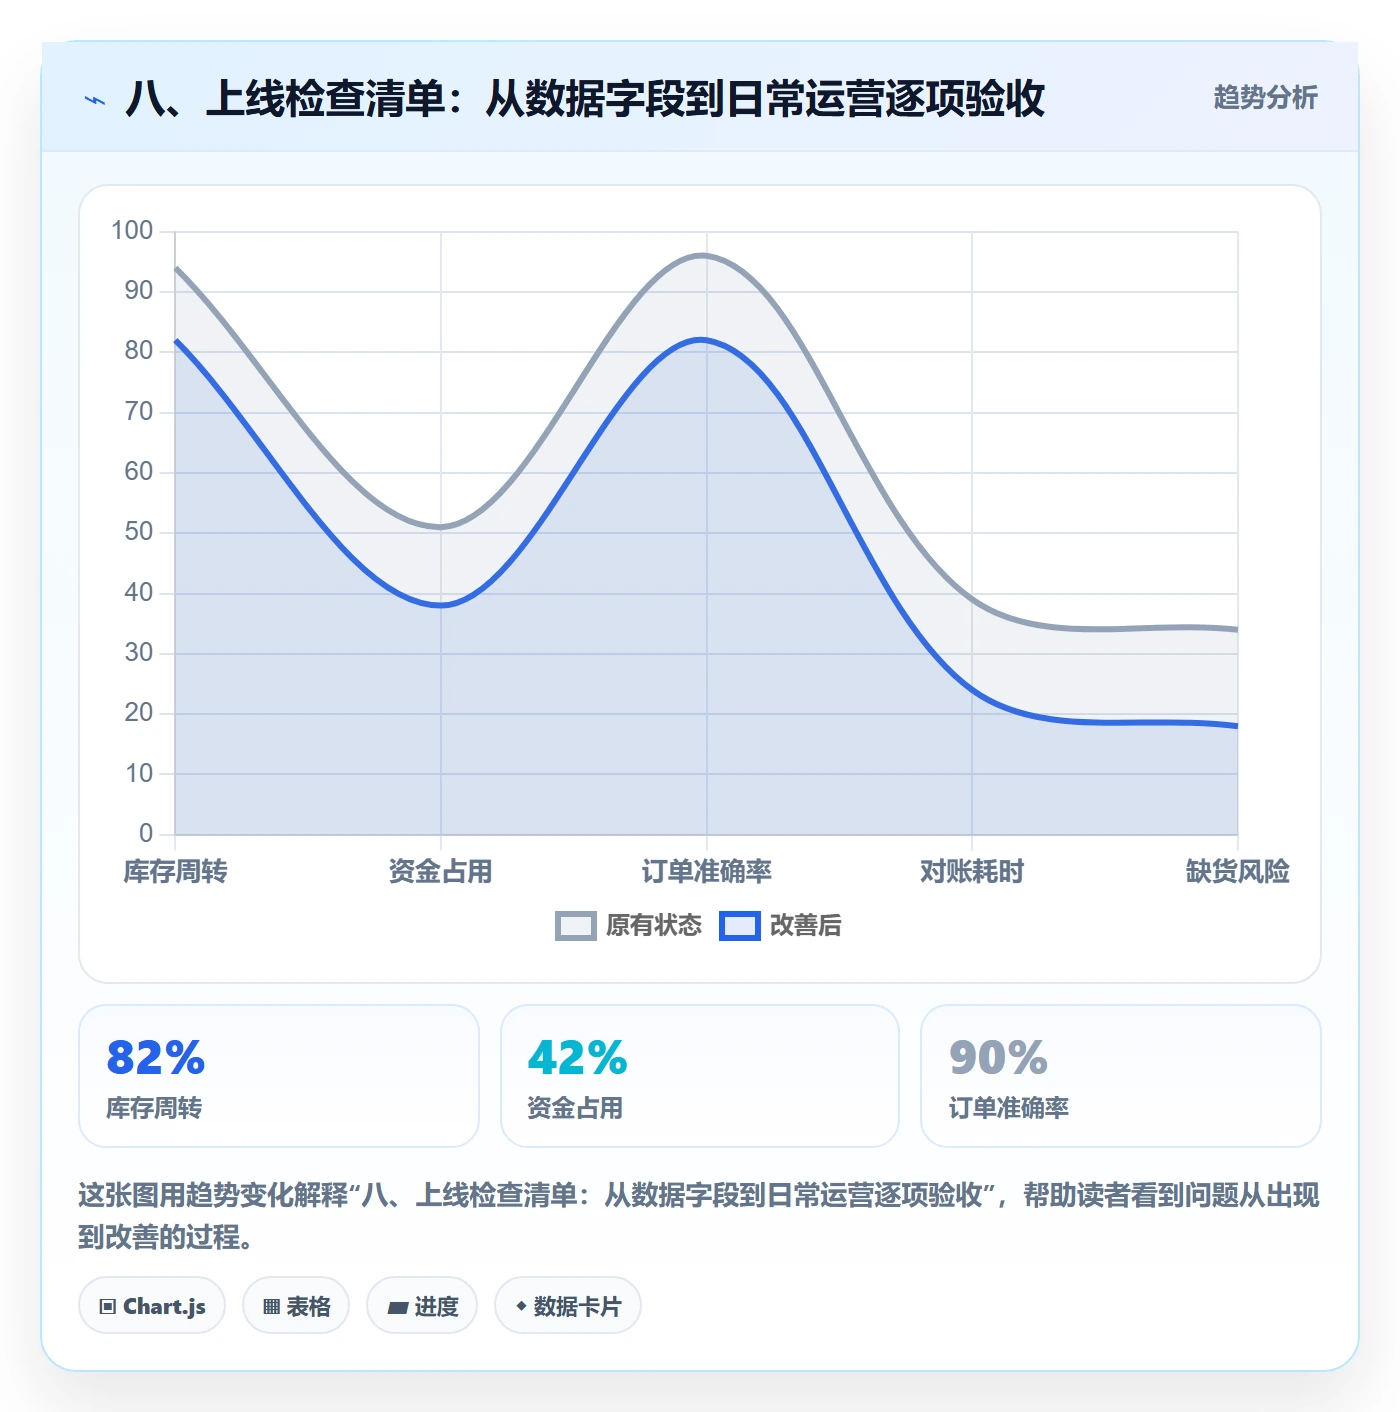This screenshot has height=1412, width=1400.
Task: Click the 82% value text
Action: [156, 1058]
